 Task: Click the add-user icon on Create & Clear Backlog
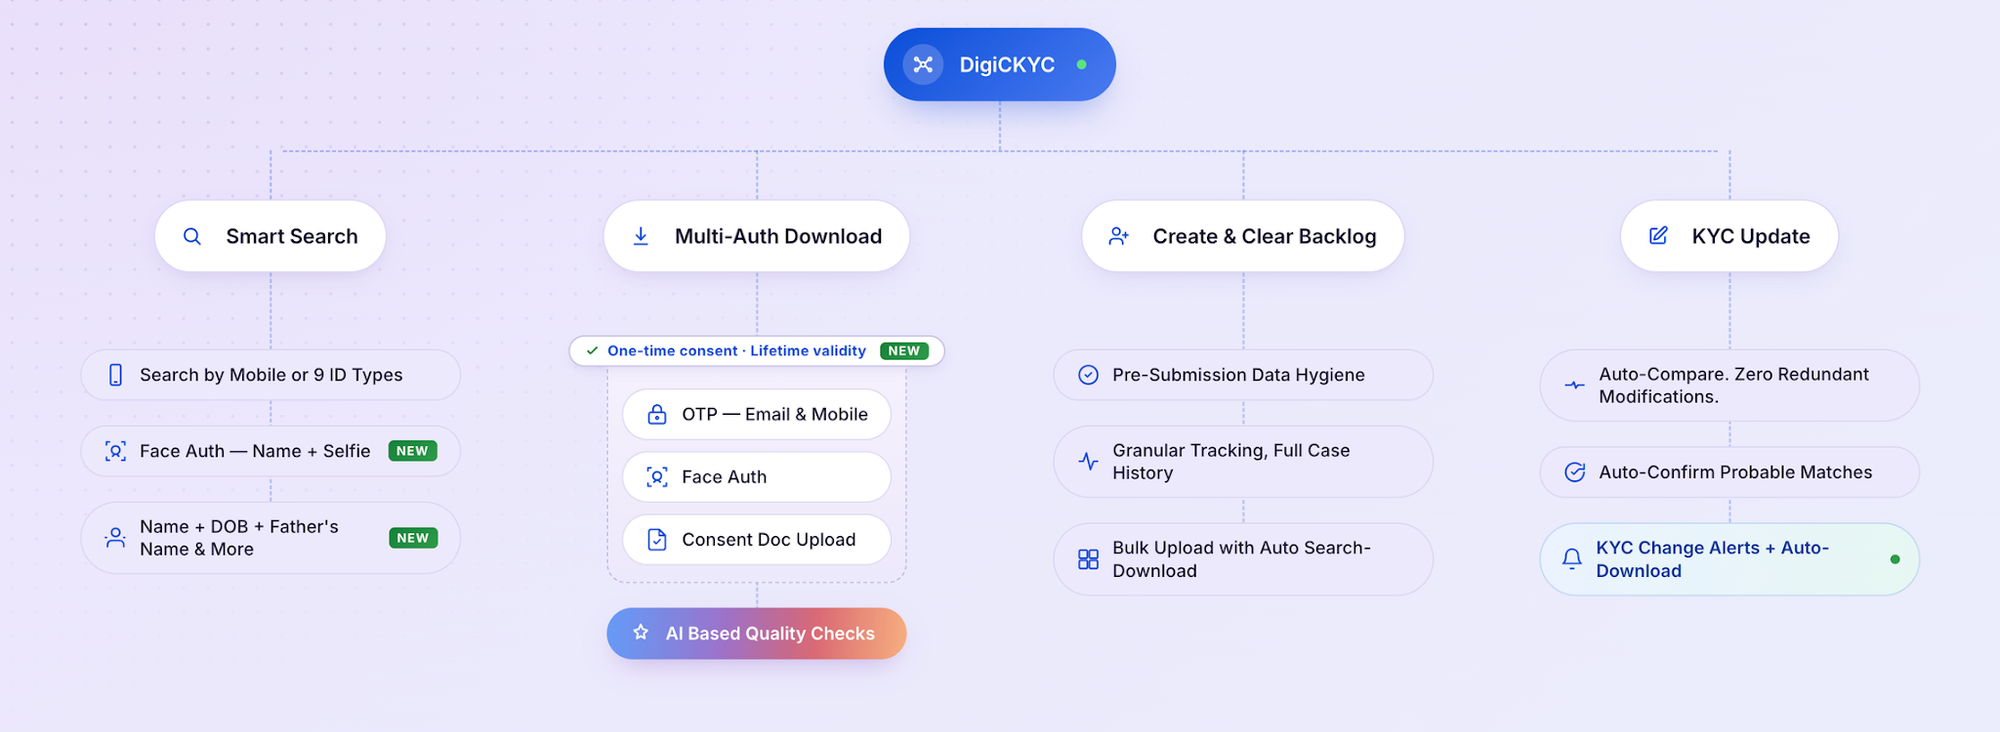pyautogui.click(x=1119, y=236)
